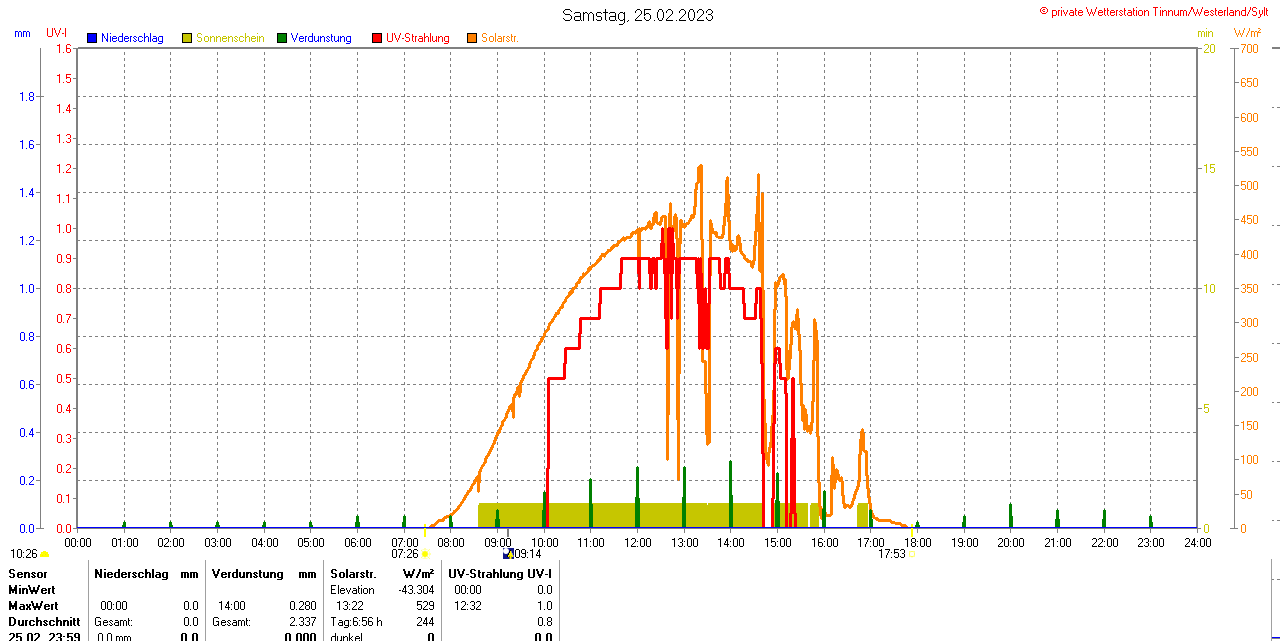Image resolution: width=1280 pixels, height=641 pixels.
Task: Click the yellow cloud icon beside 10:26
Action: click(x=45, y=554)
